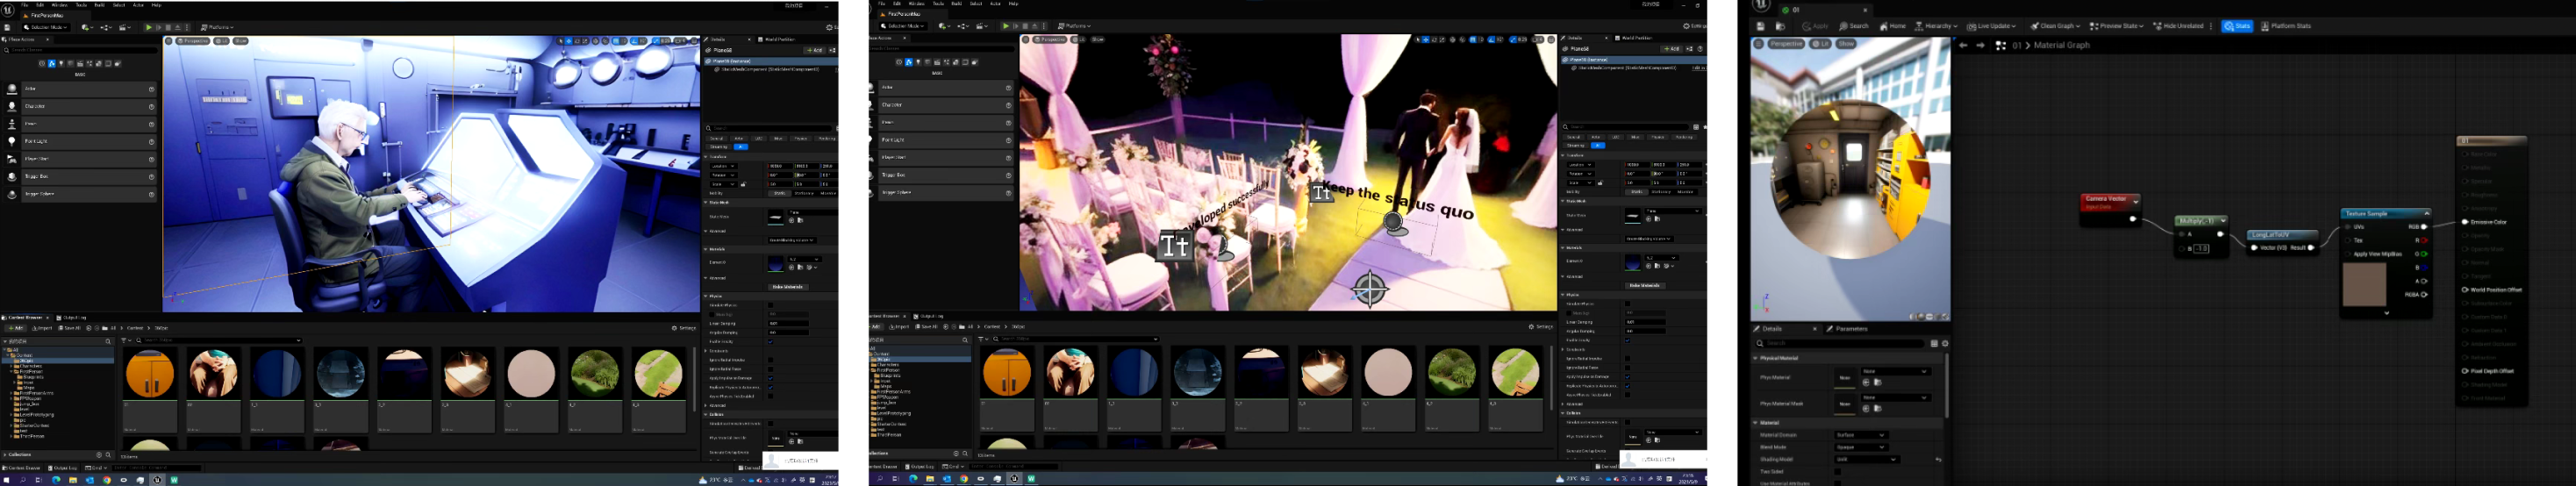
Task: Collapse the Physical Material section
Action: pos(1756,358)
